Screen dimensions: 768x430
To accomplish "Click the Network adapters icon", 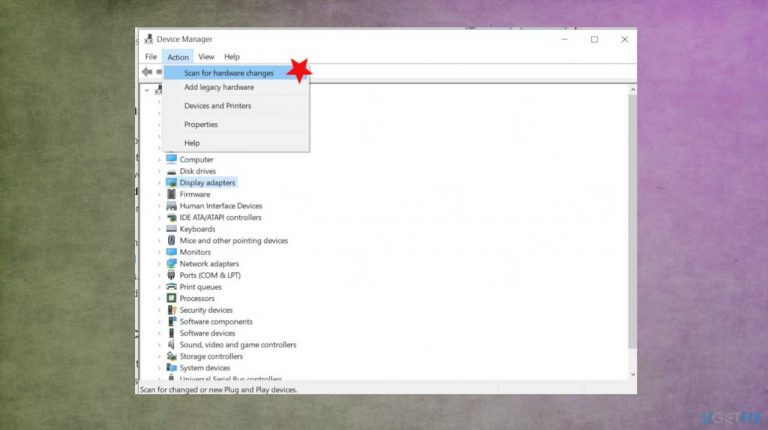I will pyautogui.click(x=171, y=263).
